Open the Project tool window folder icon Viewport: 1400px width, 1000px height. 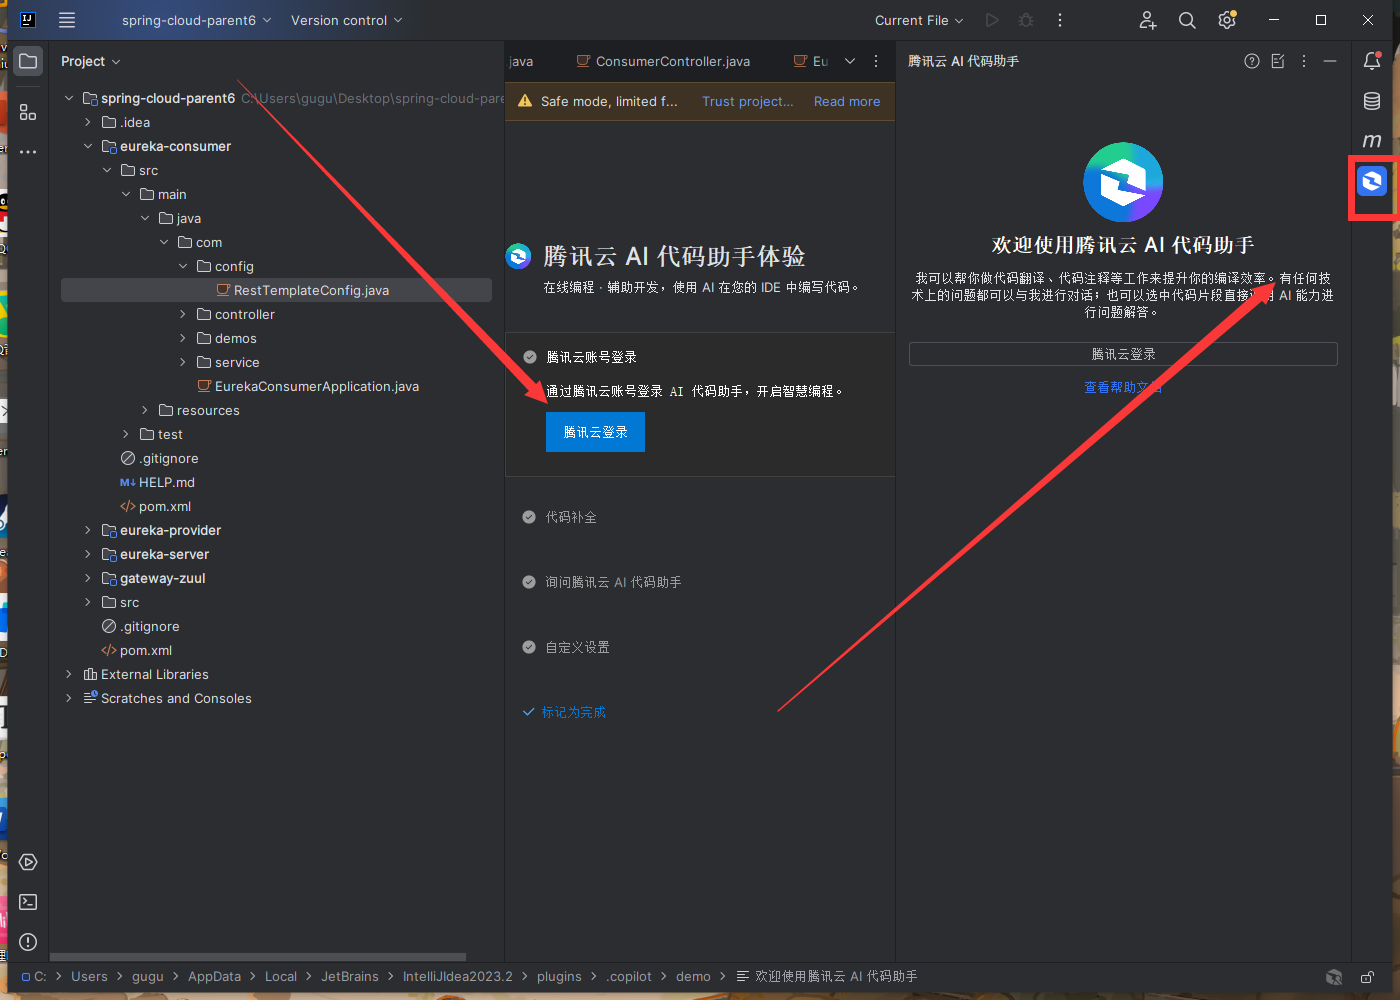point(28,61)
